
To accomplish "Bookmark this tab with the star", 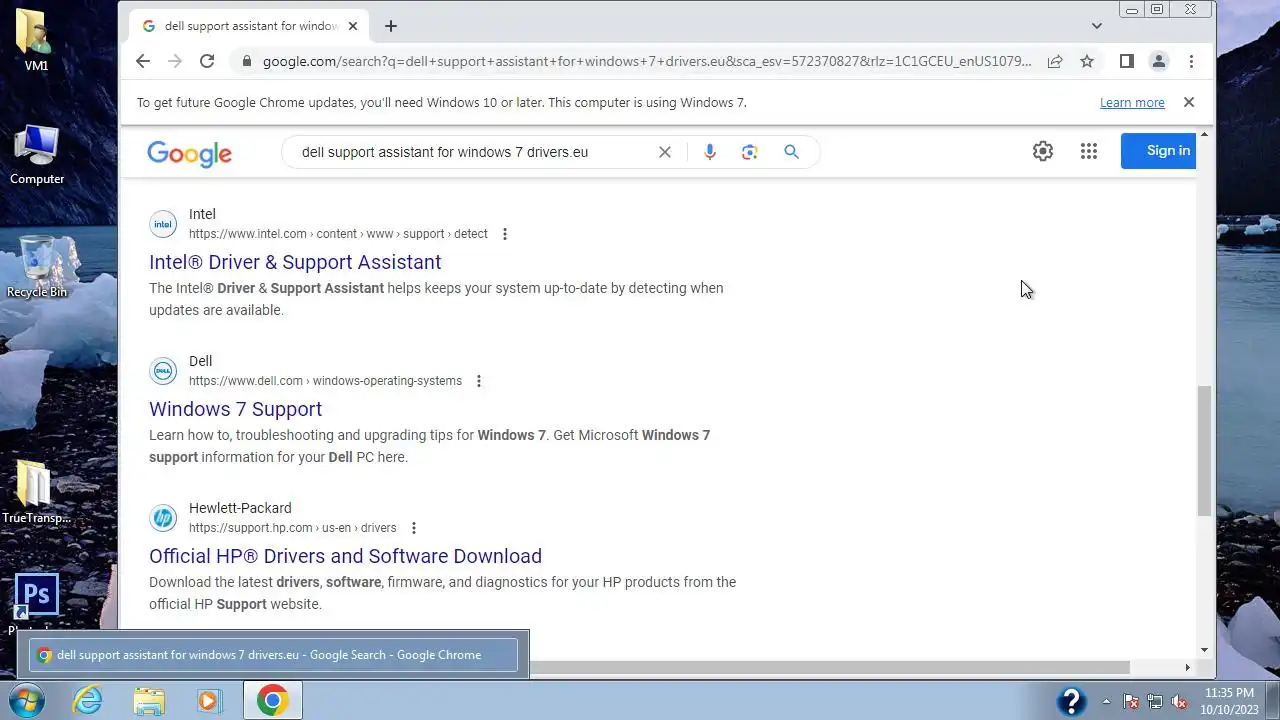I will pyautogui.click(x=1087, y=61).
